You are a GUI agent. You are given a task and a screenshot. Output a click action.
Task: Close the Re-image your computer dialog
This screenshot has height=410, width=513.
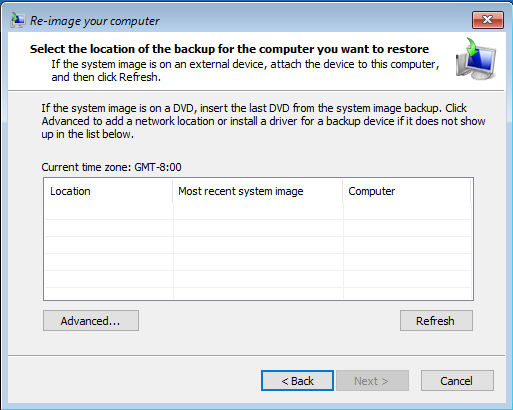[x=487, y=20]
